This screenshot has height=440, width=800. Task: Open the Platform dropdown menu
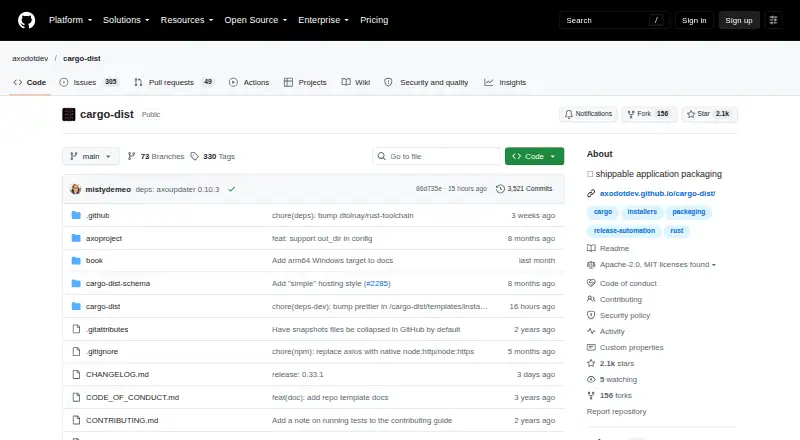(70, 20)
